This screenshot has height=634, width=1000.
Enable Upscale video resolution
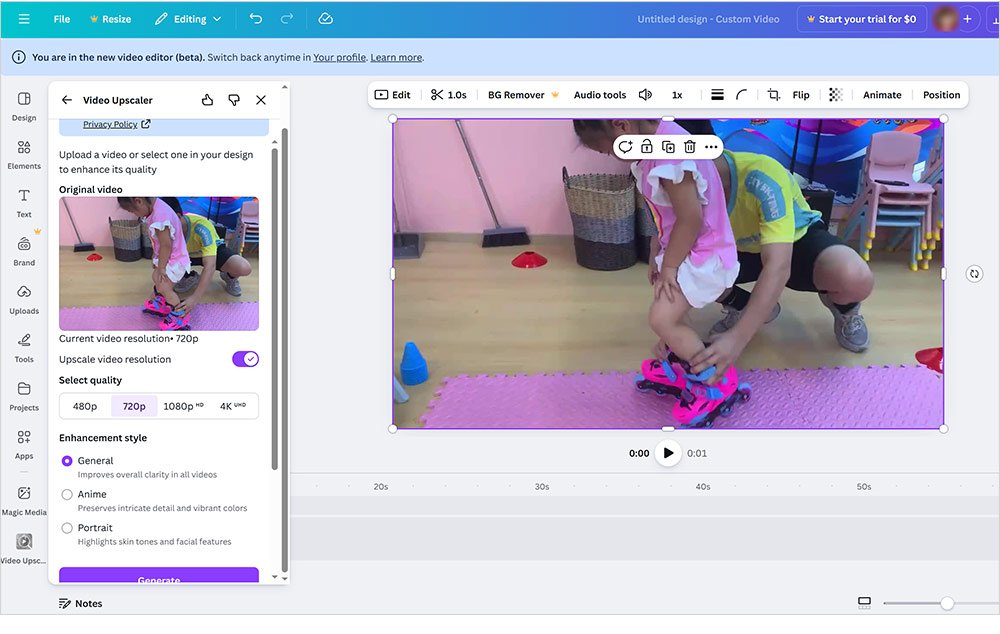click(x=245, y=358)
